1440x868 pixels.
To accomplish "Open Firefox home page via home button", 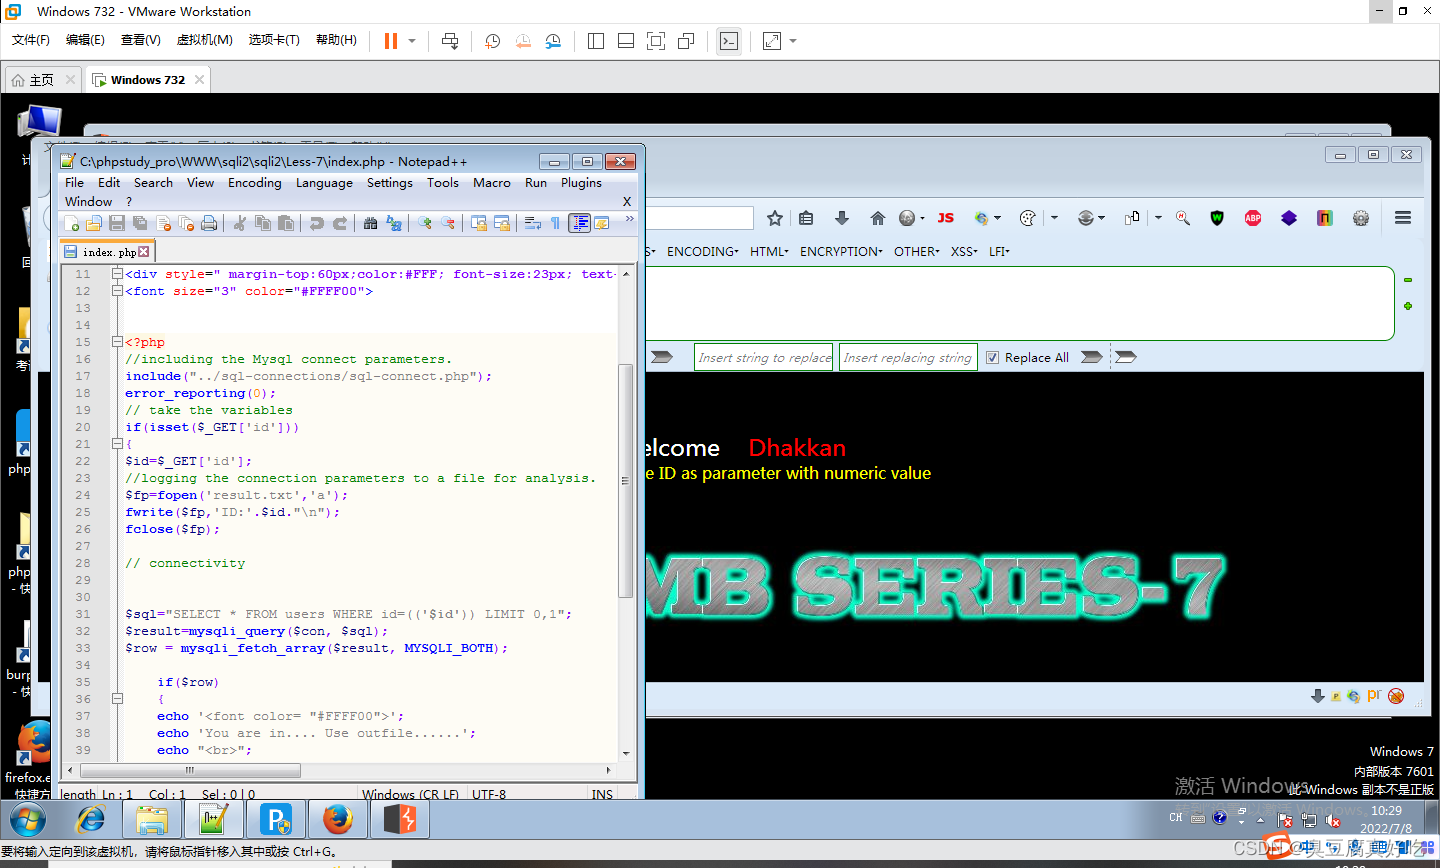I will click(x=878, y=217).
